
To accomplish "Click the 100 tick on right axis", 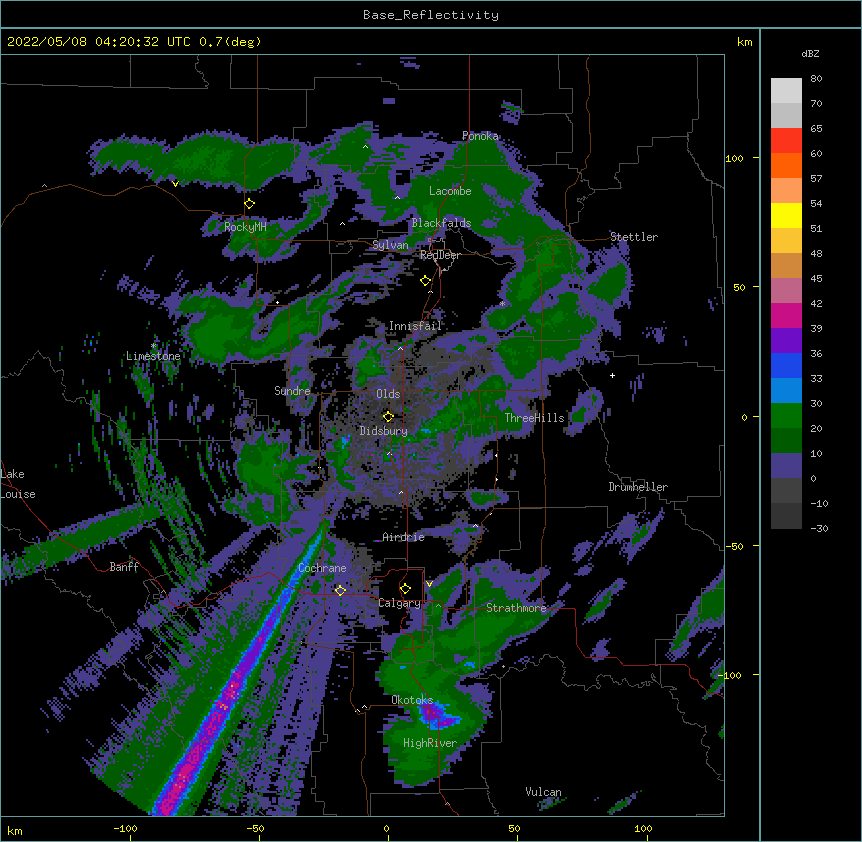I will (x=734, y=158).
